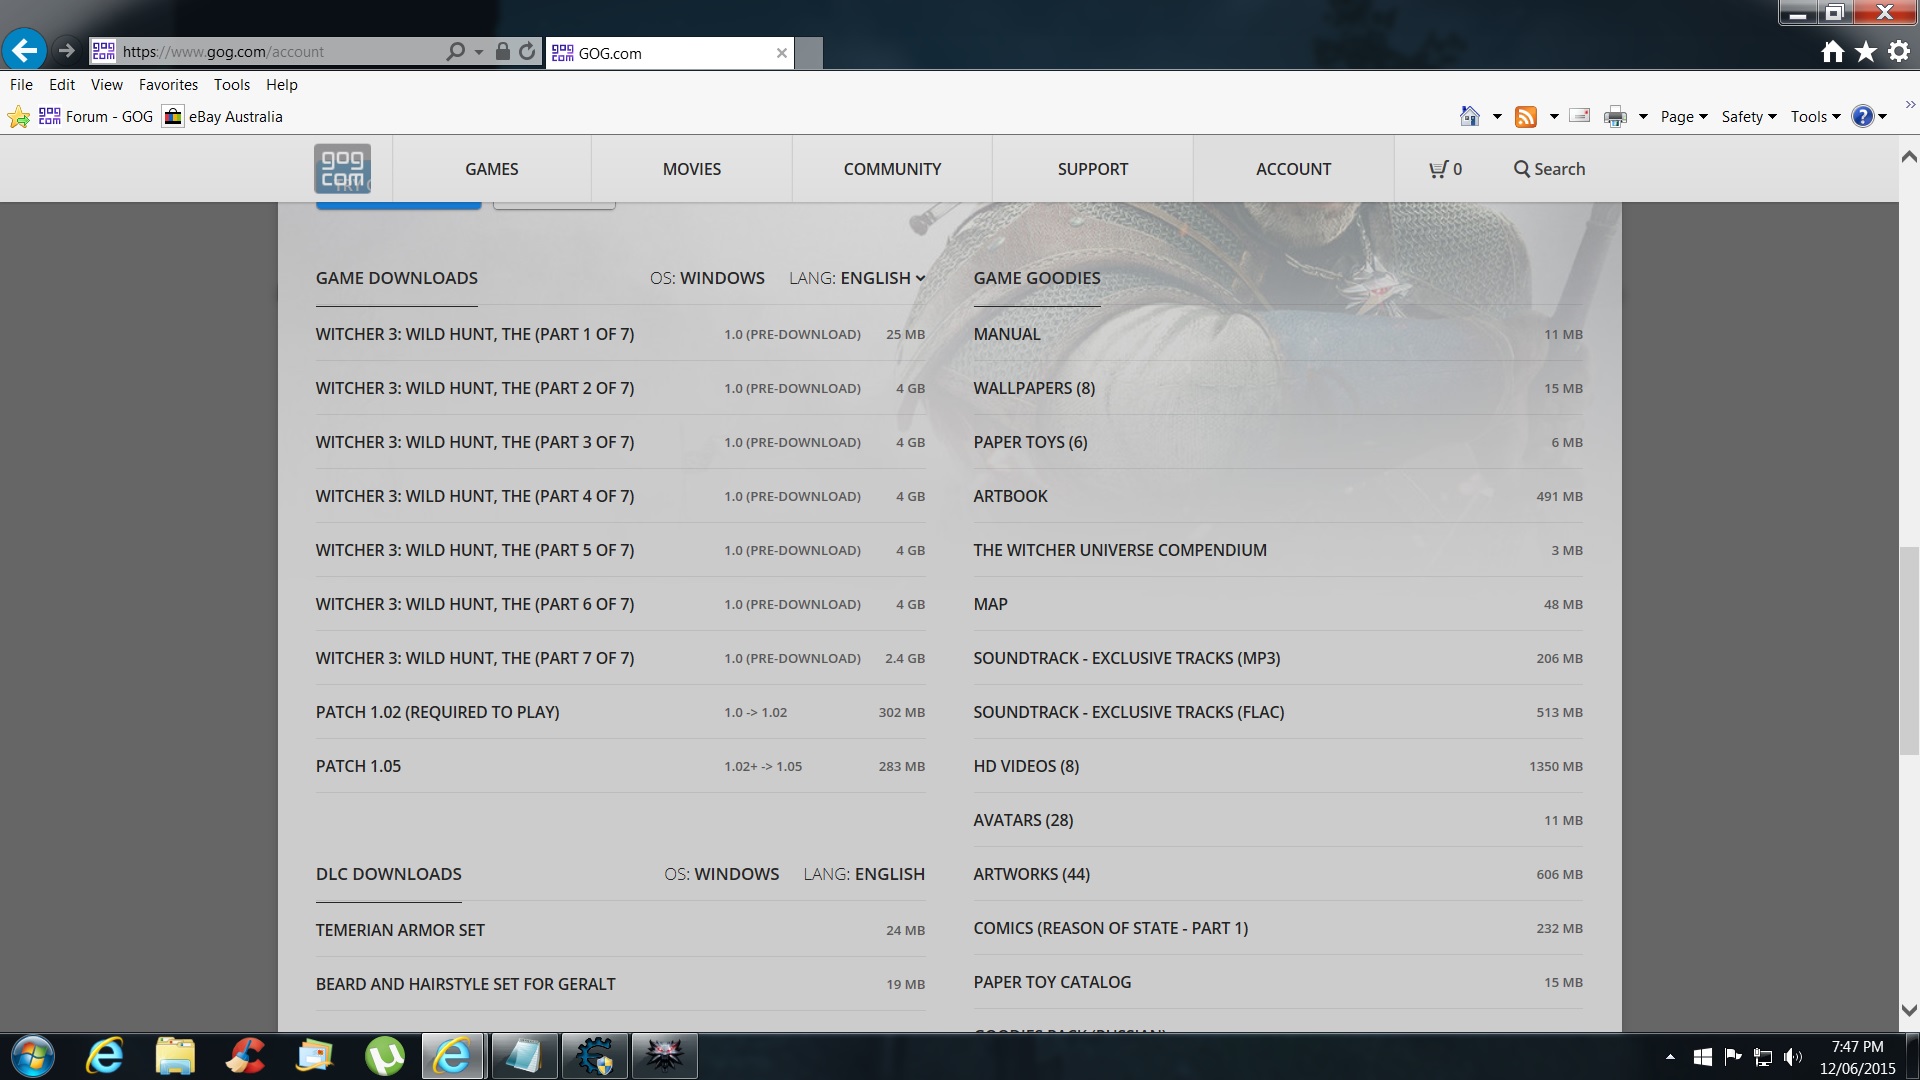Image resolution: width=1920 pixels, height=1080 pixels.
Task: Open uTorrent icon in taskbar
Action: pos(385,1056)
